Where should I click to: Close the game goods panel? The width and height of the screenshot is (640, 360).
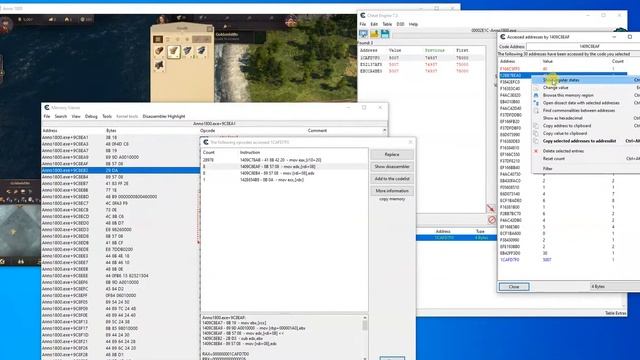(x=209, y=29)
